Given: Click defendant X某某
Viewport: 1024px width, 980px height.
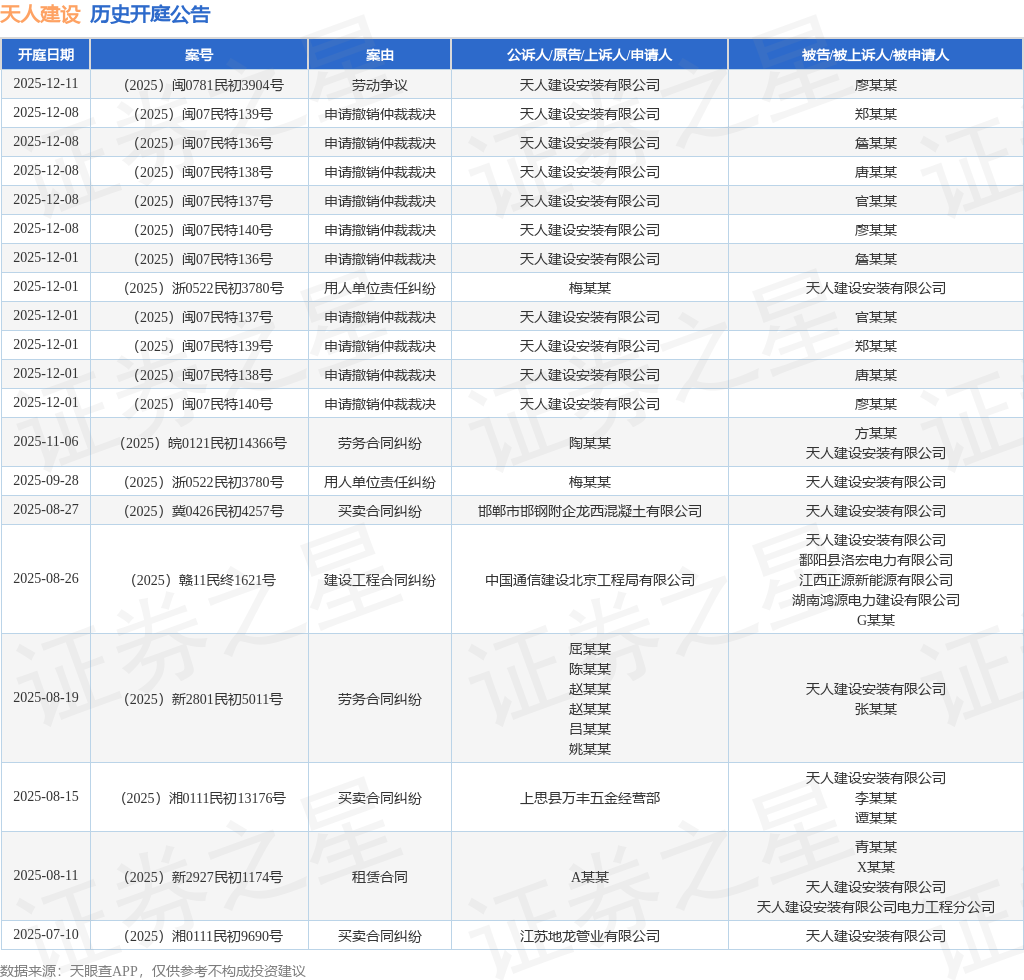Looking at the screenshot, I should 876,868.
